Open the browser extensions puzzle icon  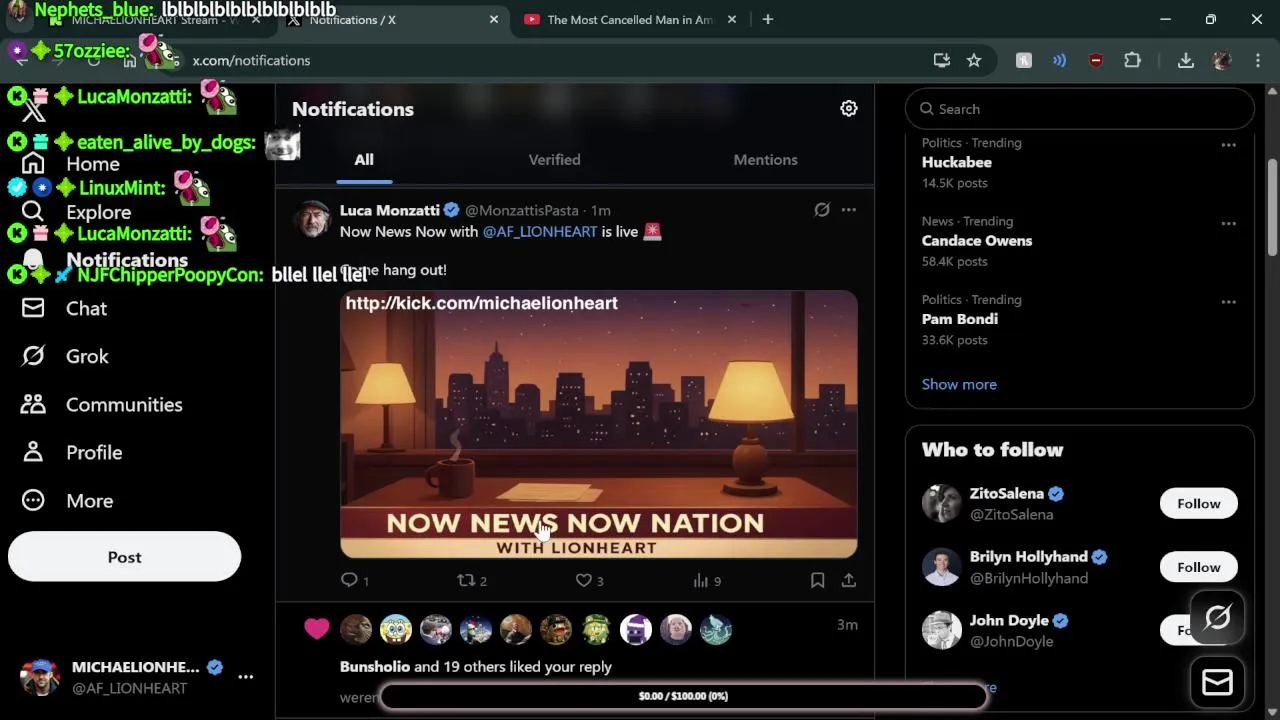(x=1132, y=60)
